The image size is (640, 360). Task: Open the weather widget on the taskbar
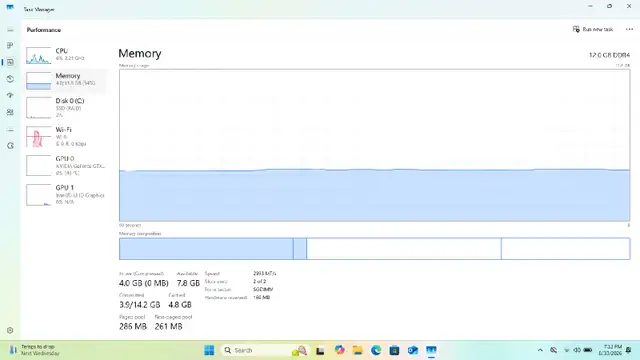click(x=35, y=350)
